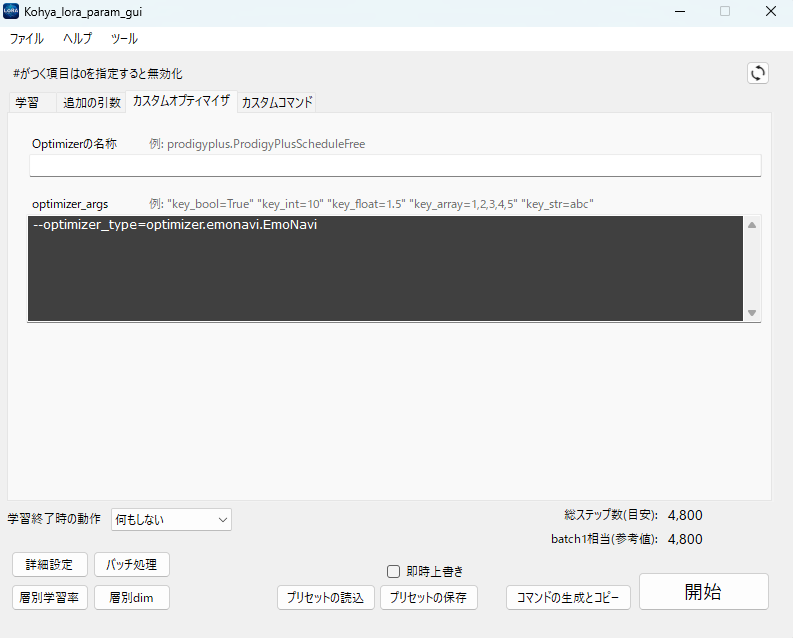Toggle the 即時上書き checkbox

coord(393,571)
